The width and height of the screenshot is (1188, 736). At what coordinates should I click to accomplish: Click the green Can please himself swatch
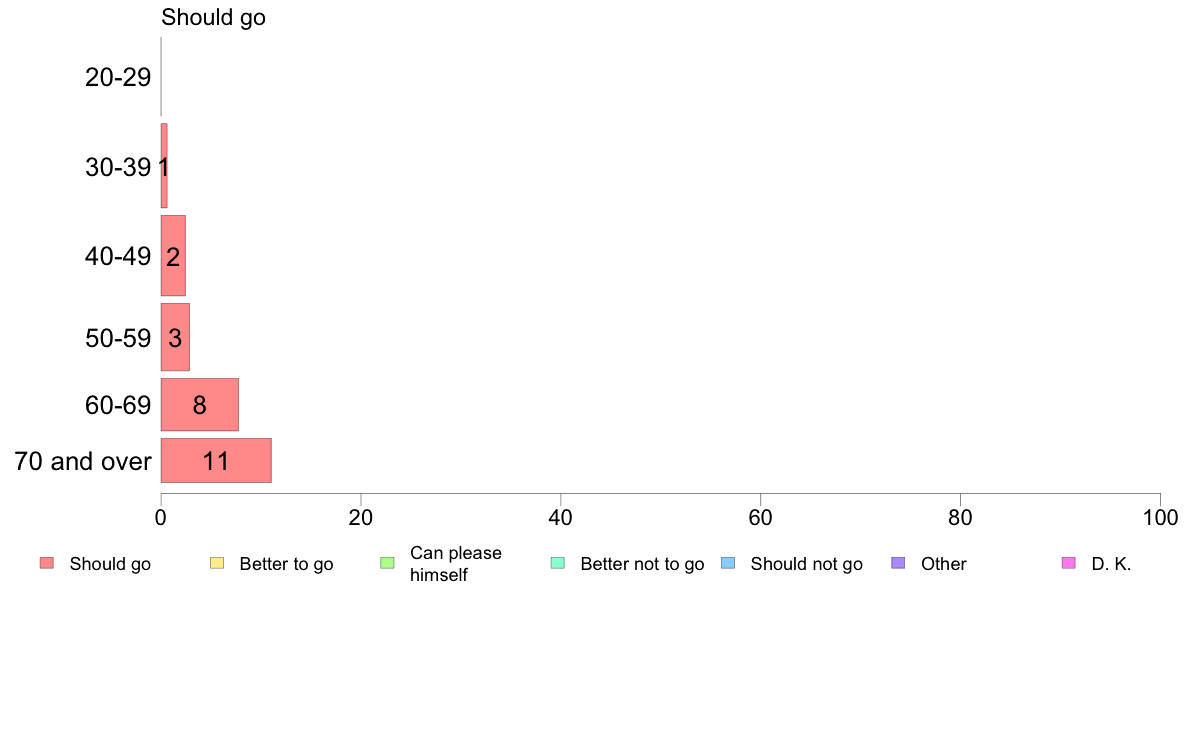click(387, 563)
